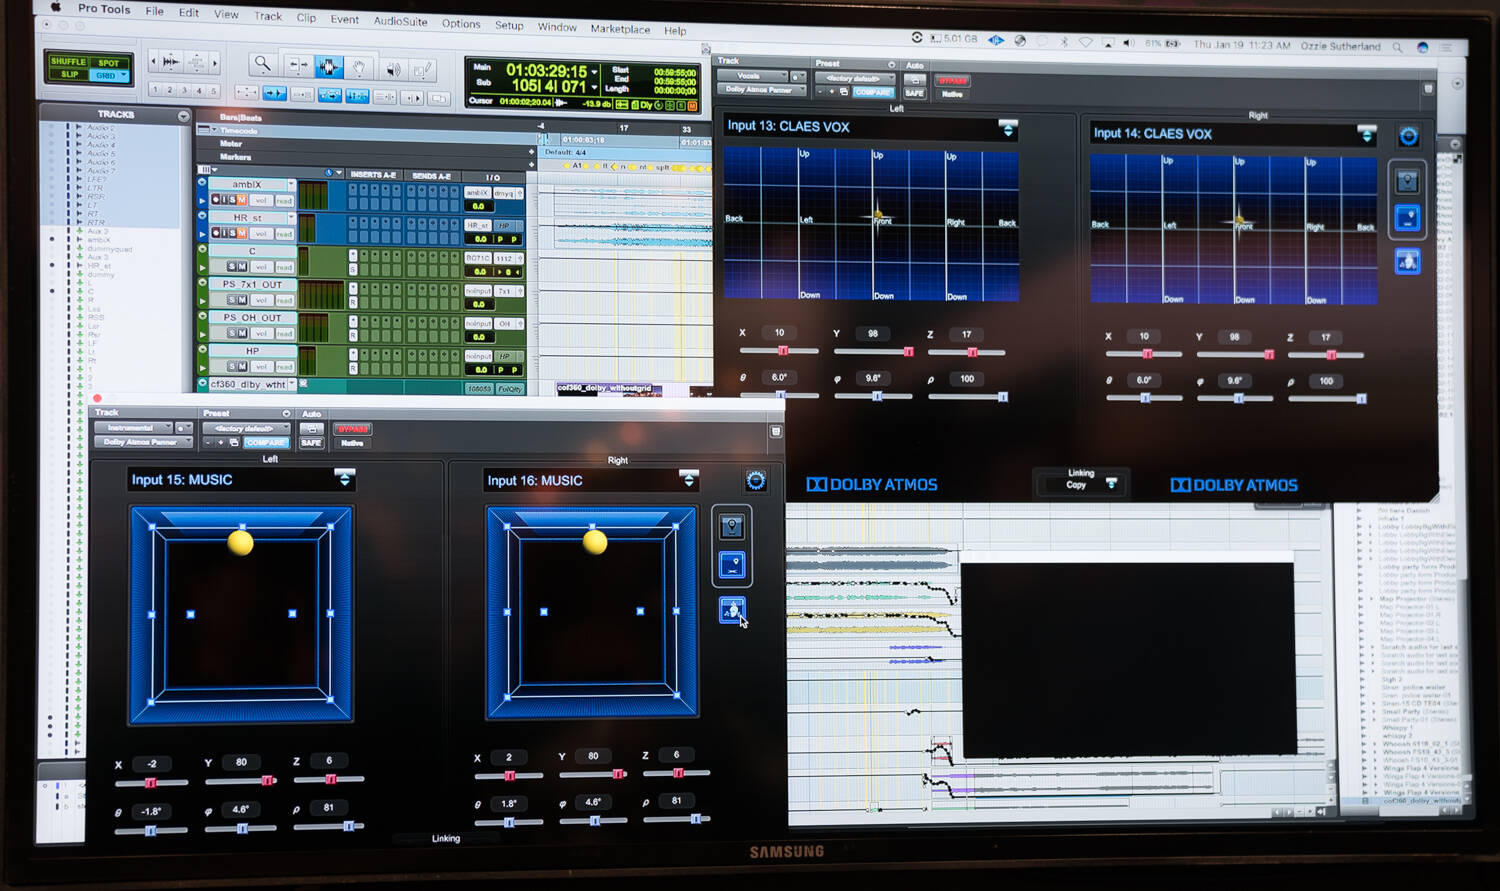1500x891 pixels.
Task: Open the Apple menu
Action: coord(55,6)
